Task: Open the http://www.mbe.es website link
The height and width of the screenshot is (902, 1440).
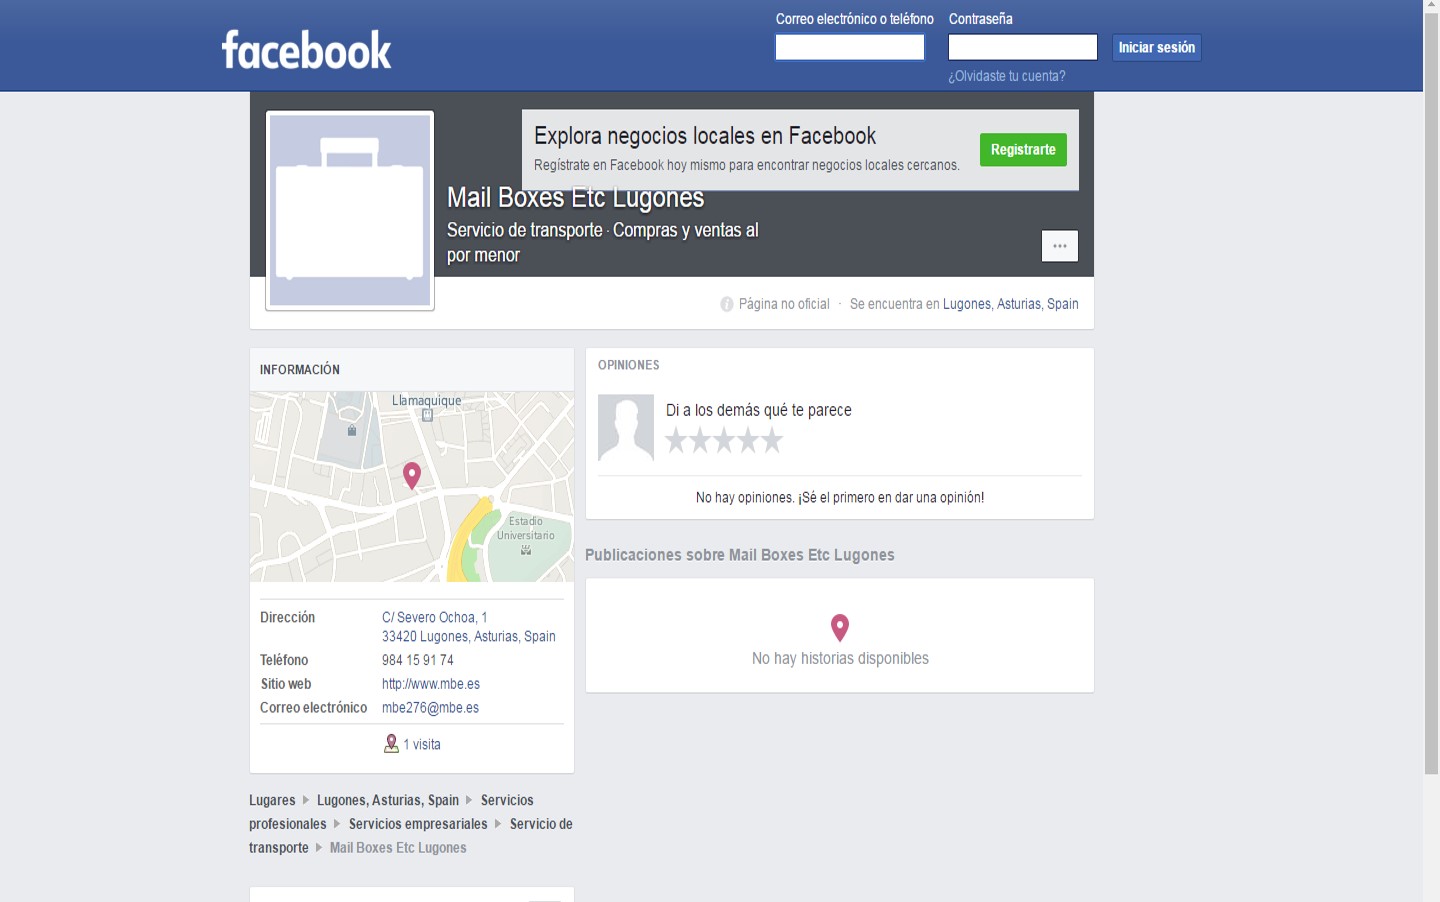Action: 431,684
